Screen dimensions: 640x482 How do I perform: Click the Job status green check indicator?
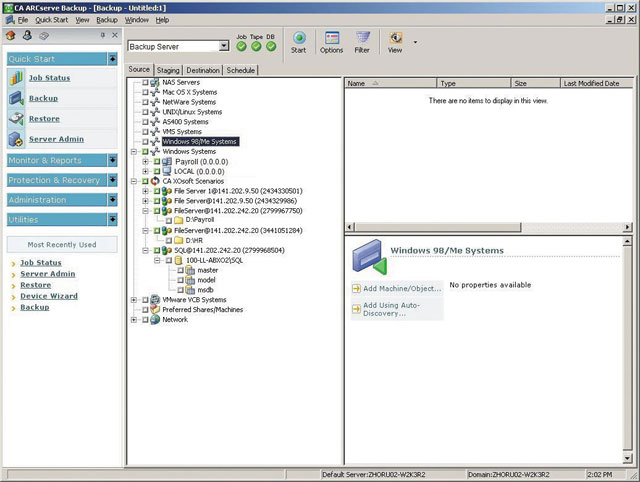(242, 47)
